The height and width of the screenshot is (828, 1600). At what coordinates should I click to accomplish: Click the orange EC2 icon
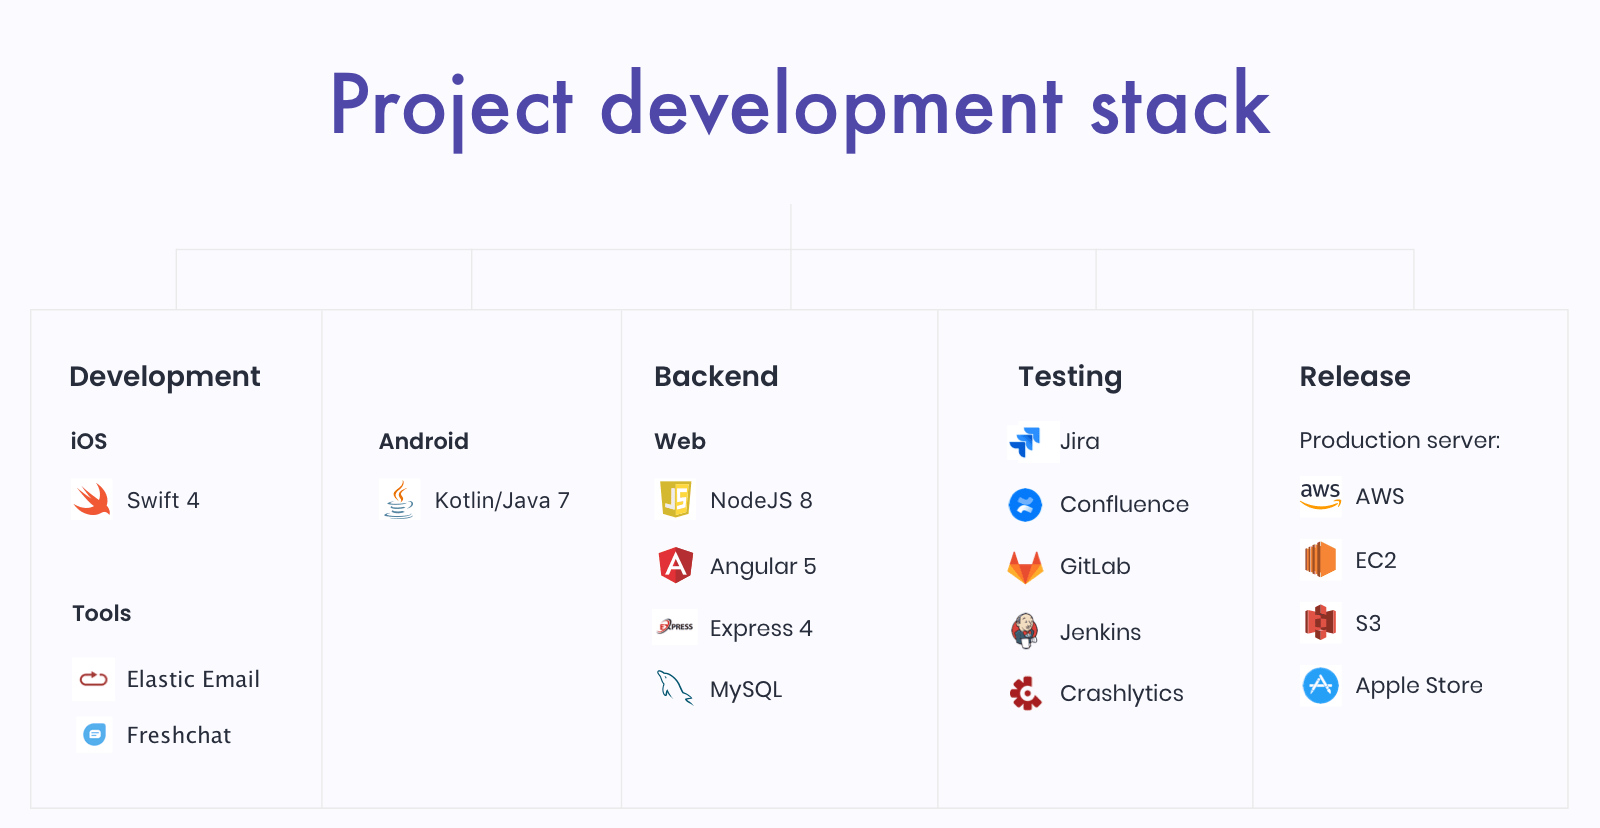[1320, 560]
